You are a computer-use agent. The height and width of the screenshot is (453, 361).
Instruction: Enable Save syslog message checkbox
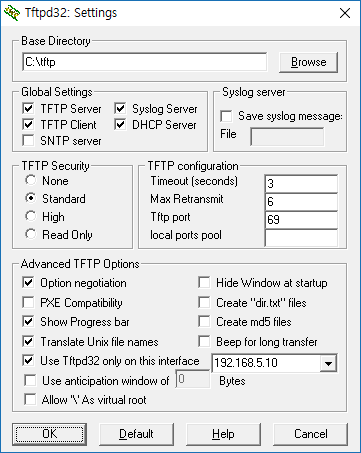coord(226,116)
